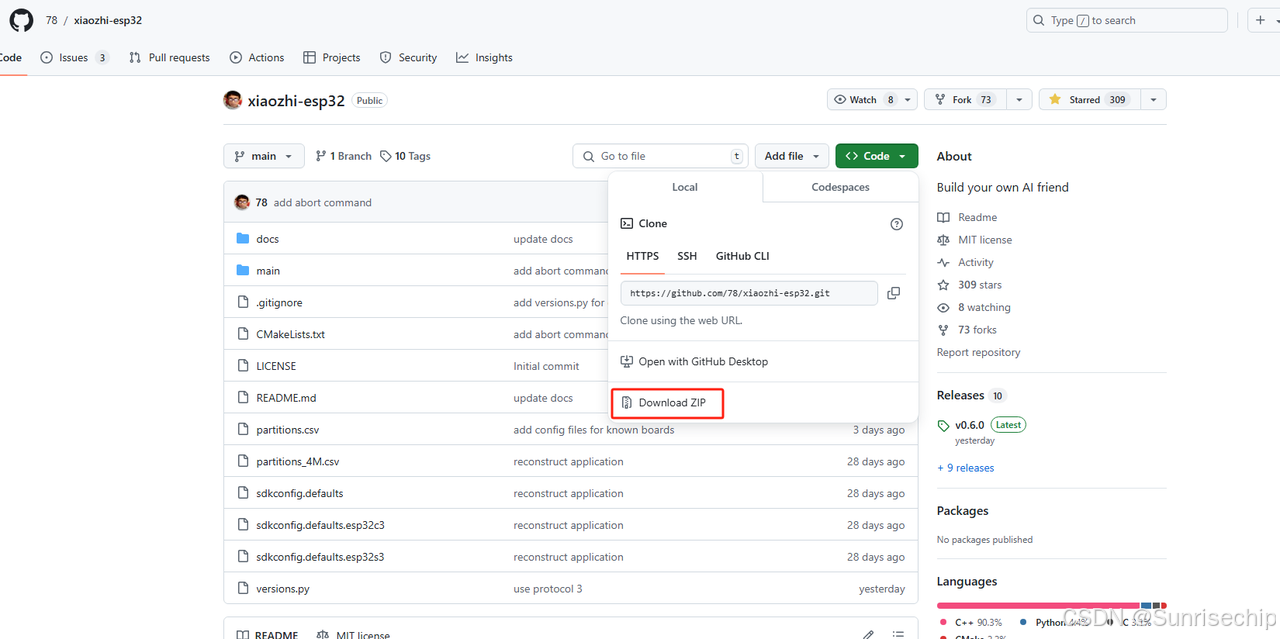This screenshot has width=1280, height=639.
Task: Click the versions.py file icon
Action: [x=242, y=589]
